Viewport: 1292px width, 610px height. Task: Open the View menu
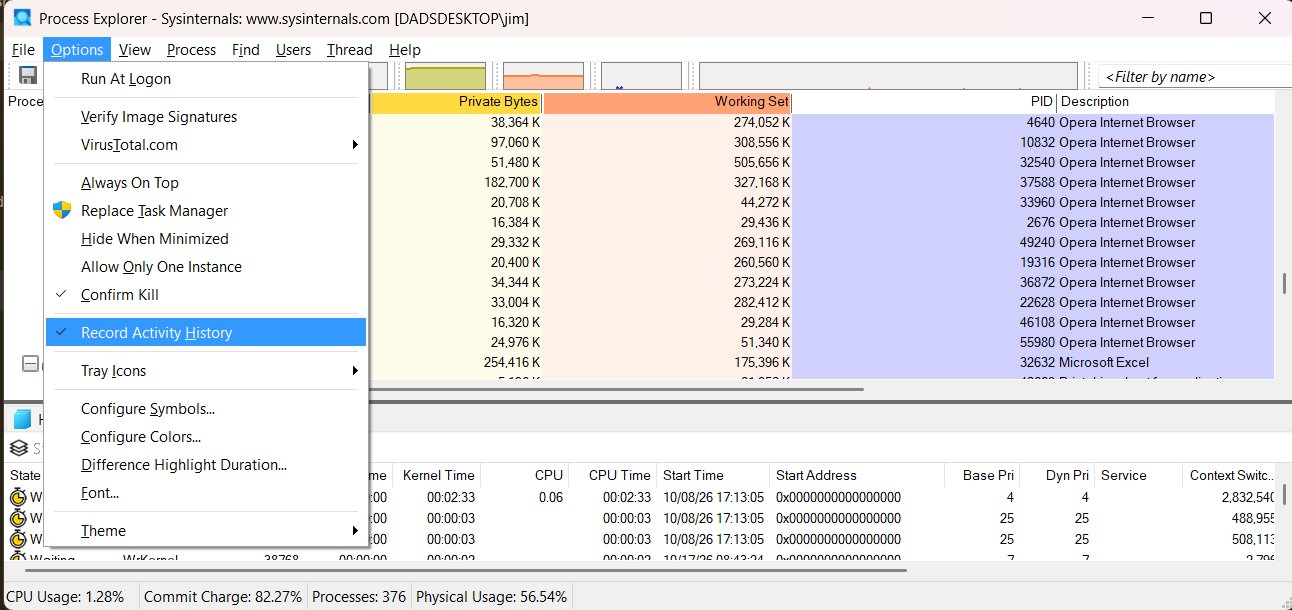point(135,50)
